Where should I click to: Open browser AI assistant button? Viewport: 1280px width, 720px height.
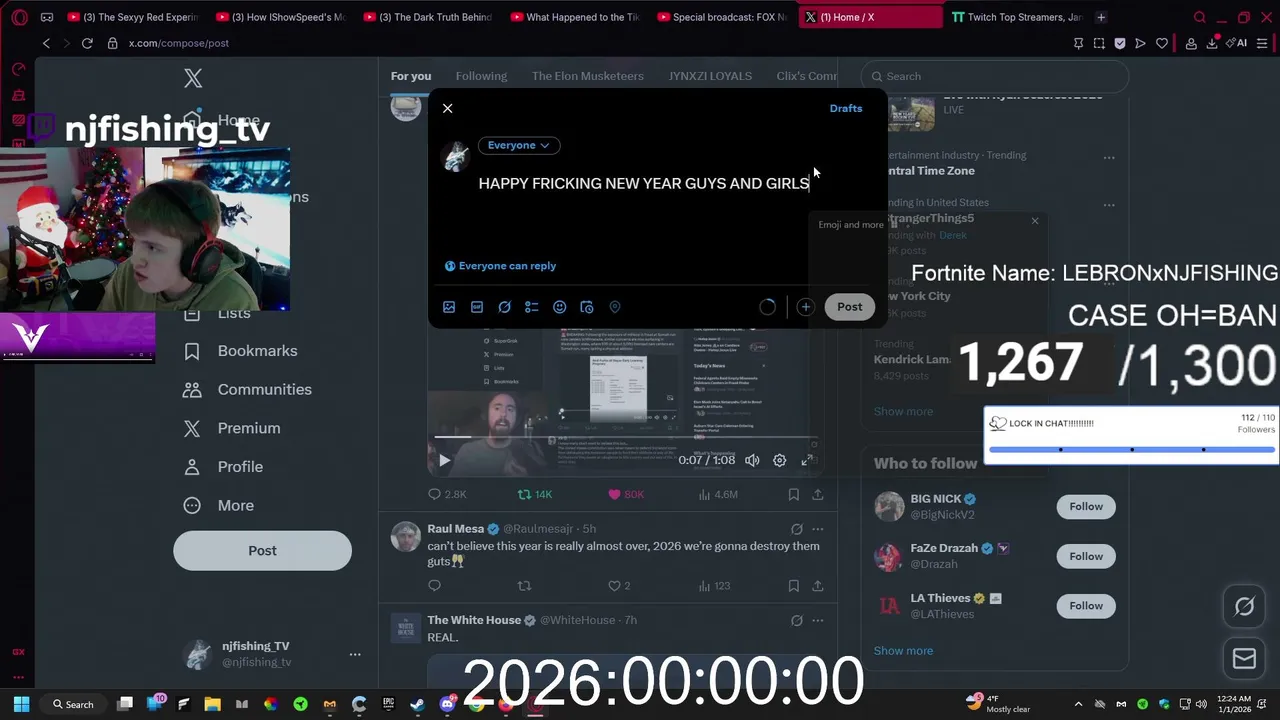click(x=1238, y=43)
